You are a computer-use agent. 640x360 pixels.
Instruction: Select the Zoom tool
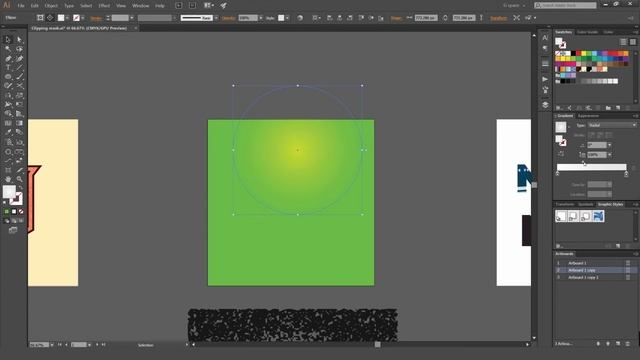tap(19, 179)
